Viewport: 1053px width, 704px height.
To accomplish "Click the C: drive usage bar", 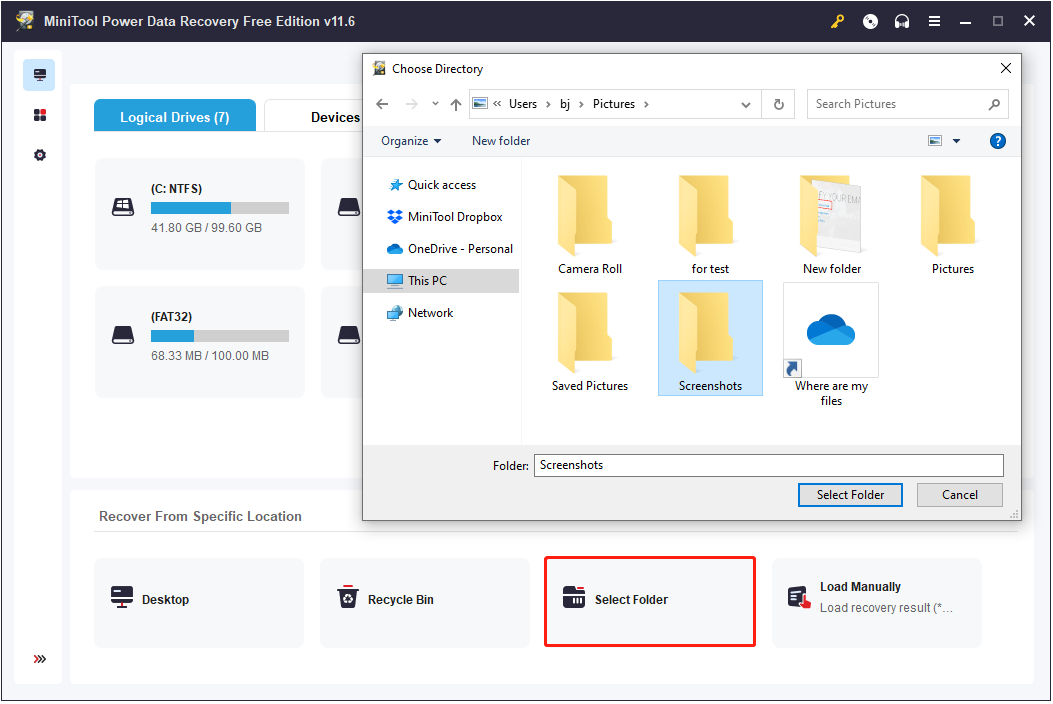I will point(220,208).
